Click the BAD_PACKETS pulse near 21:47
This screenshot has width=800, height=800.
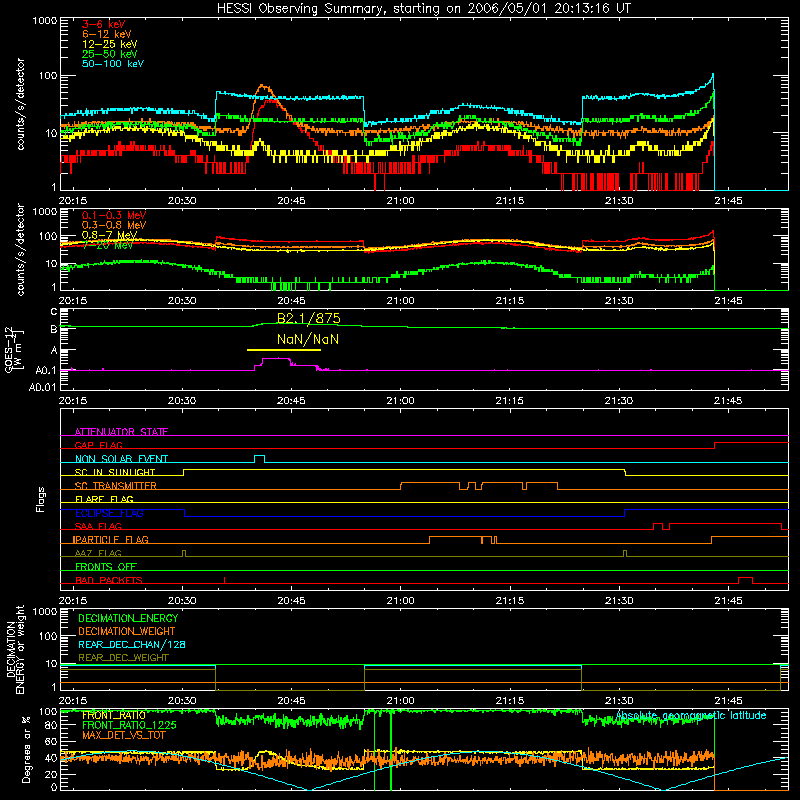[x=745, y=580]
